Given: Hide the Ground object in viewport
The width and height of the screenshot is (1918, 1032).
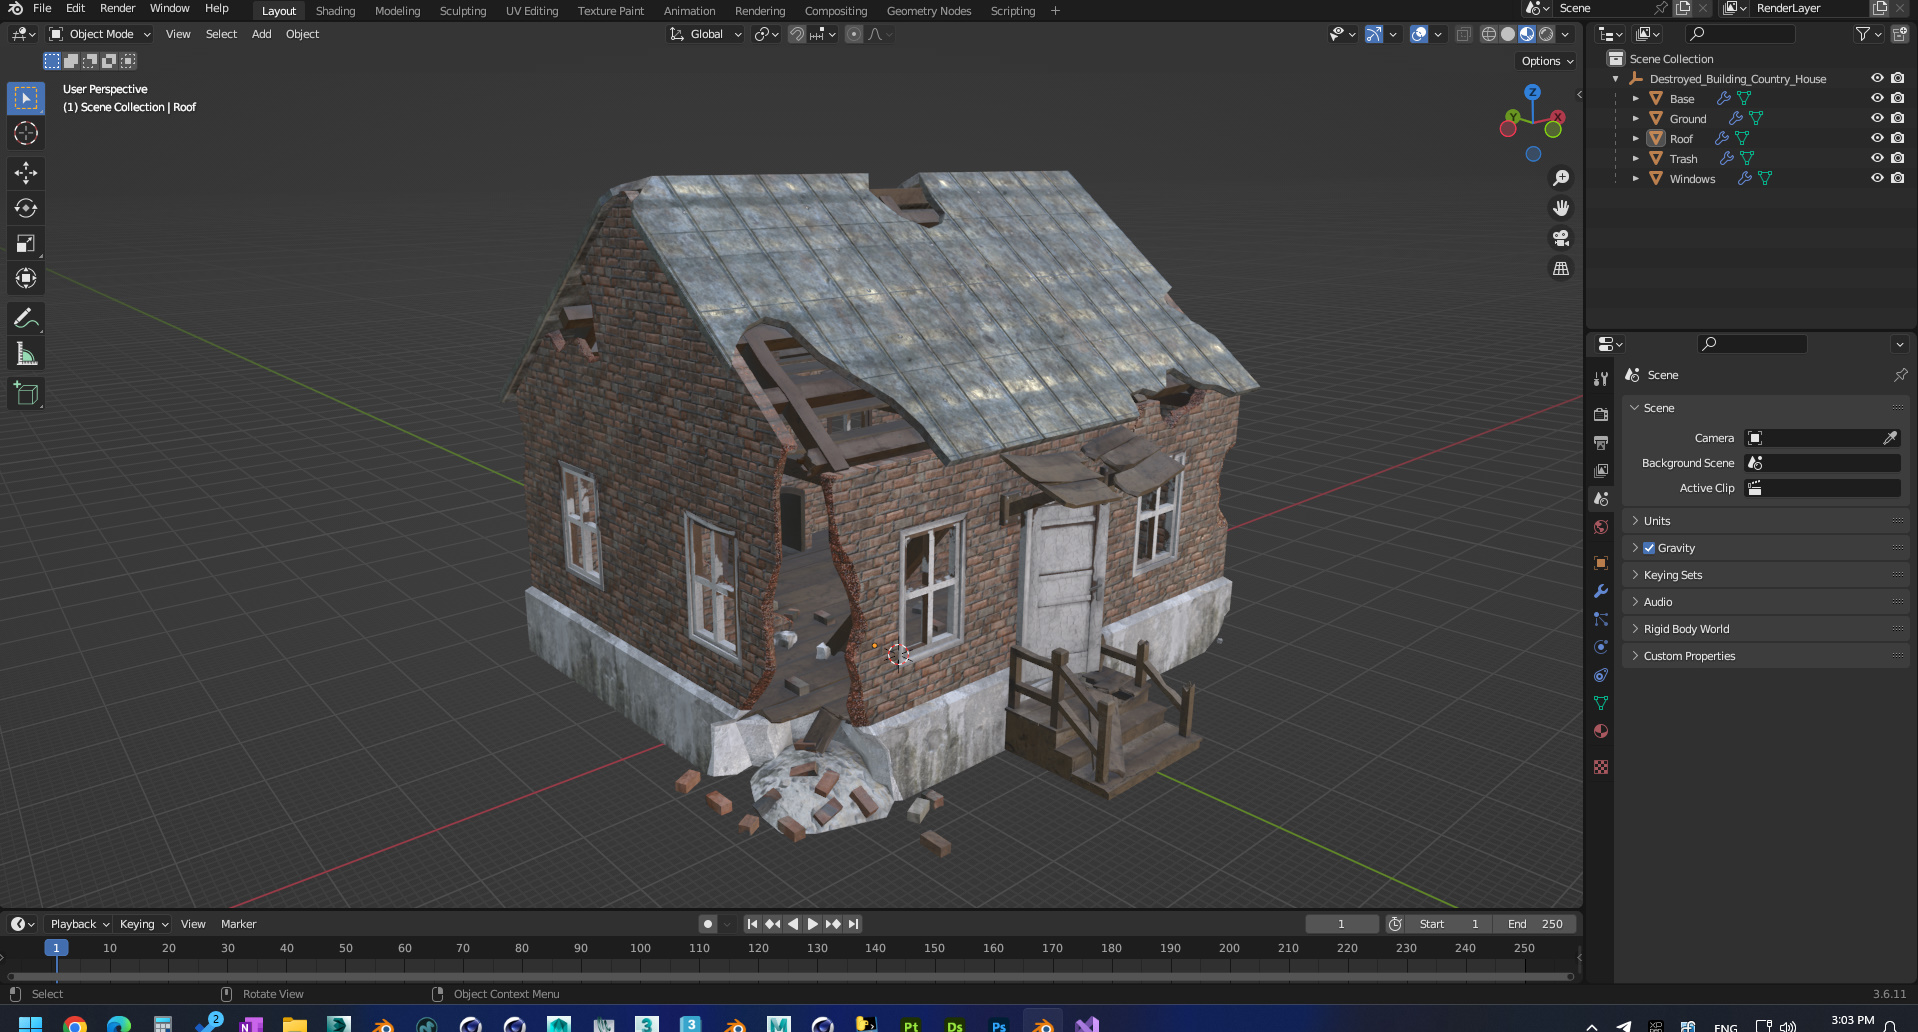Looking at the screenshot, I should point(1877,118).
